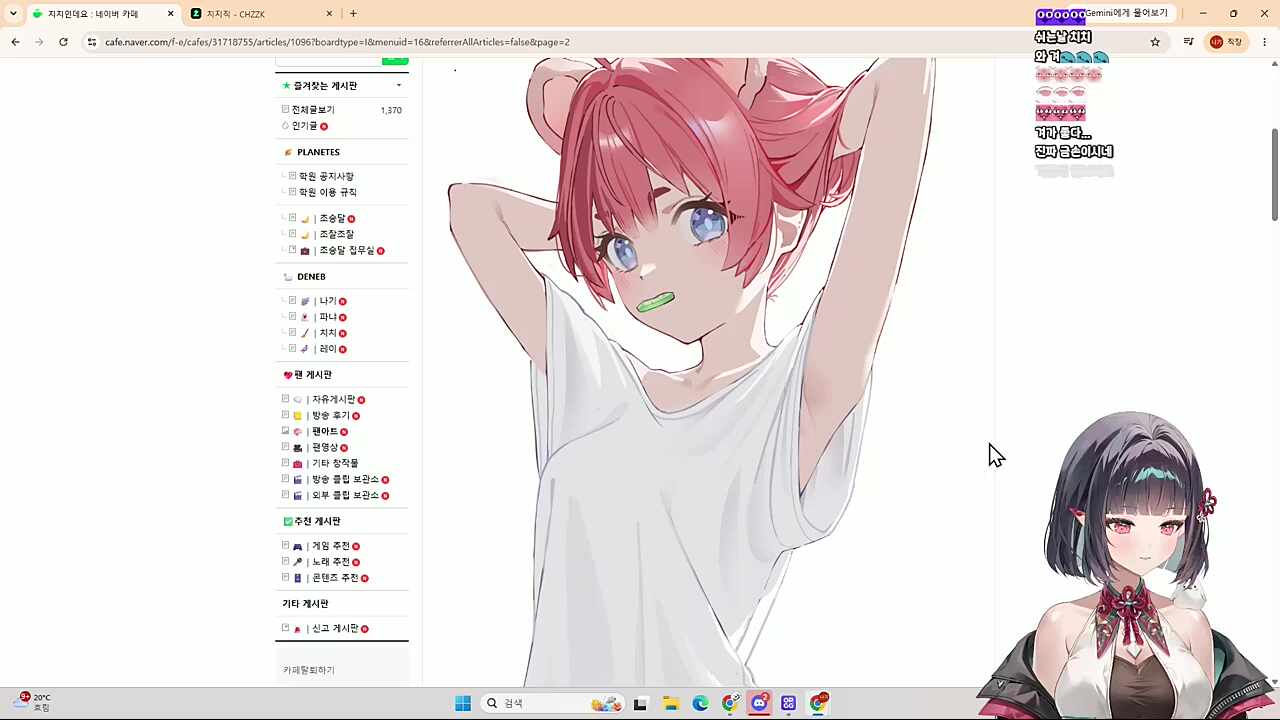
Task: Click the yellow note icon beside 방송 후기
Action: tap(297, 416)
